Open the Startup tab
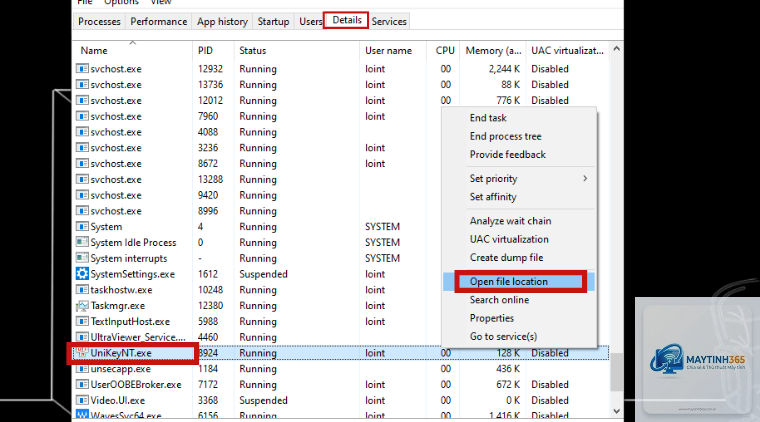The width and height of the screenshot is (760, 422). (273, 21)
